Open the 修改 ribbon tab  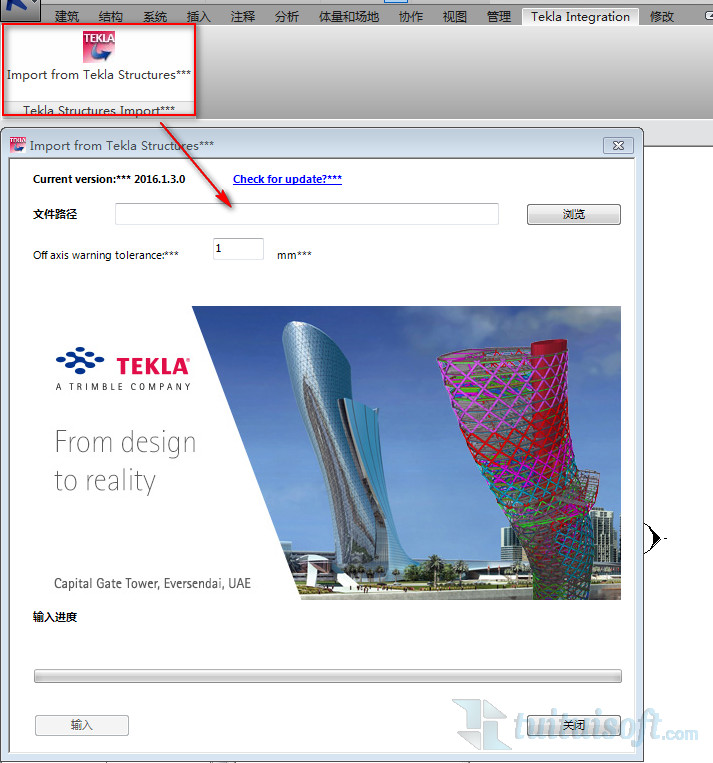pyautogui.click(x=662, y=17)
